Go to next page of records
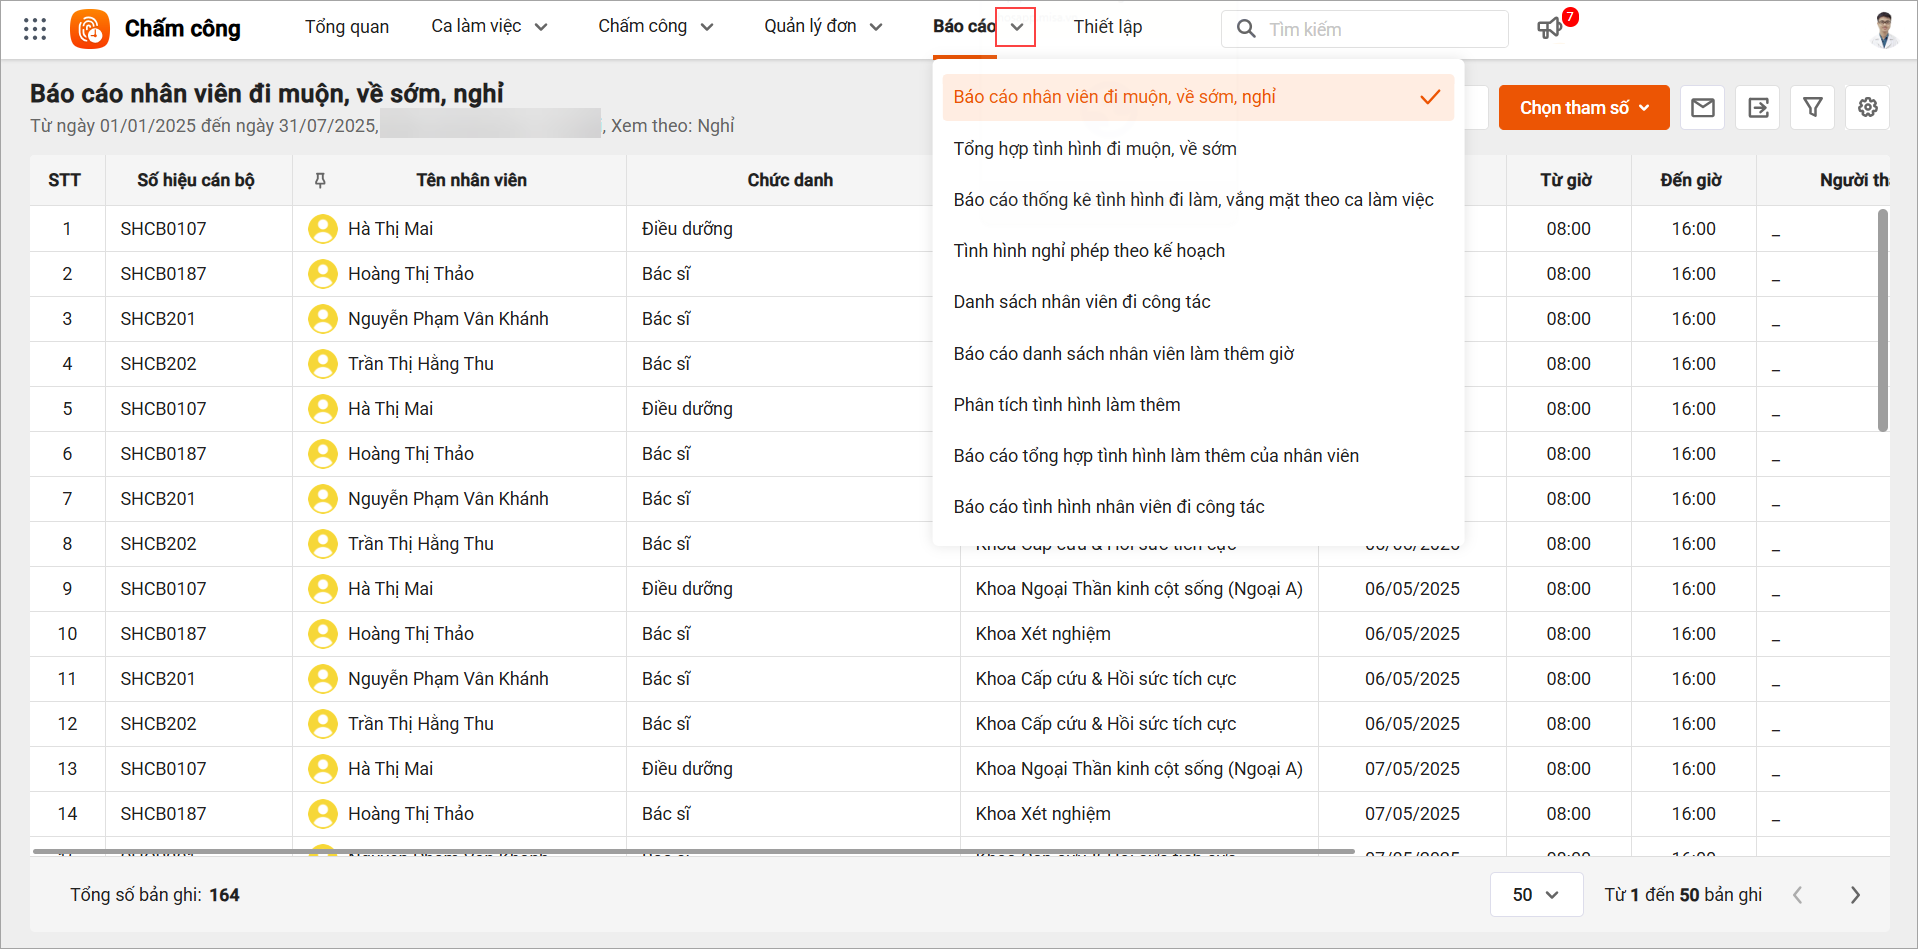This screenshot has height=949, width=1918. 1855,895
